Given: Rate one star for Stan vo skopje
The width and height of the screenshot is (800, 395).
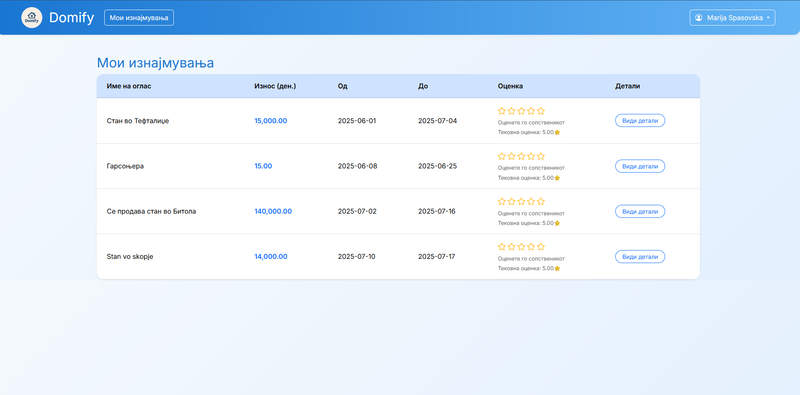Looking at the screenshot, I should pos(502,246).
